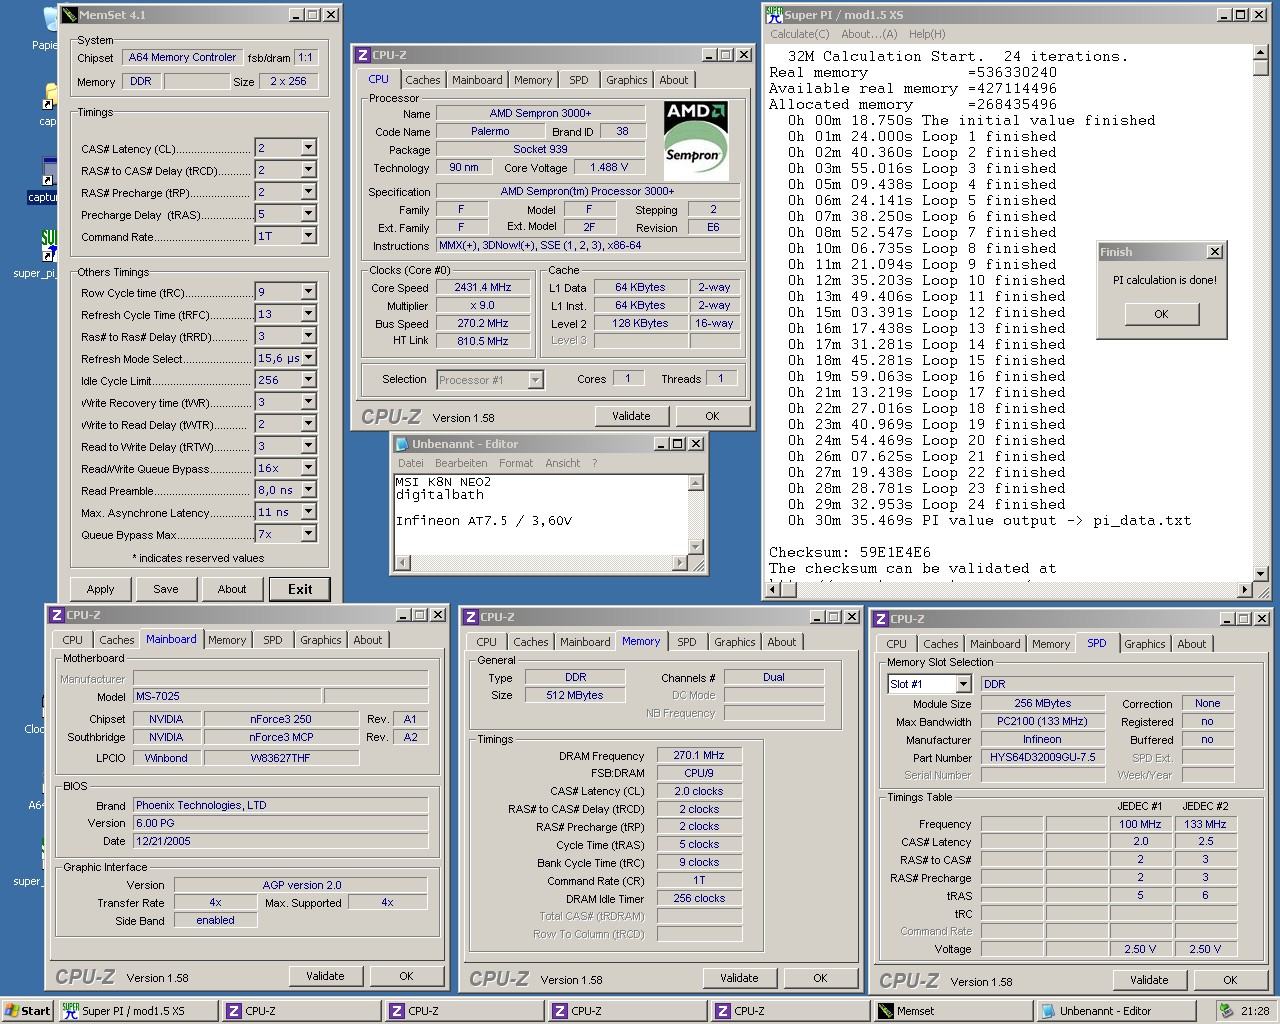Open the Command Rate dropdown
The width and height of the screenshot is (1280, 1024).
click(308, 236)
